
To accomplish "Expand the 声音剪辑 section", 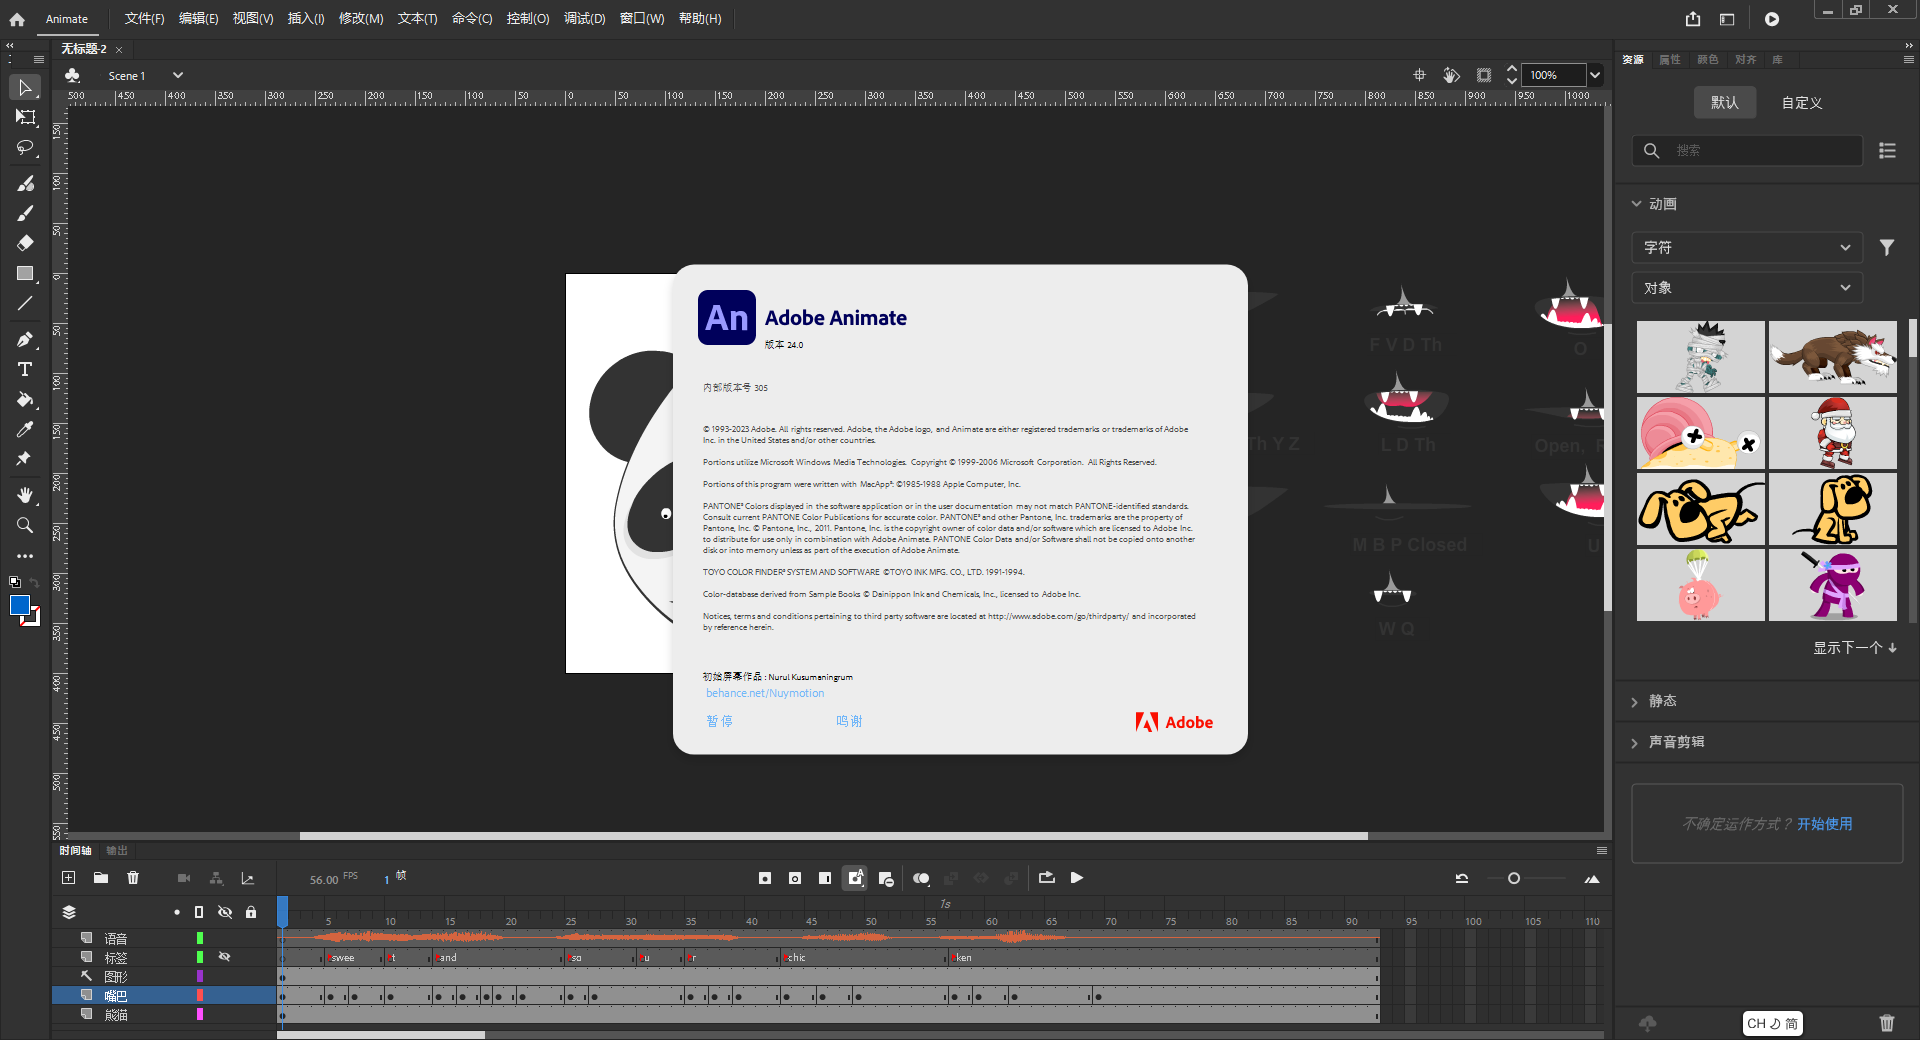I will [x=1635, y=743].
